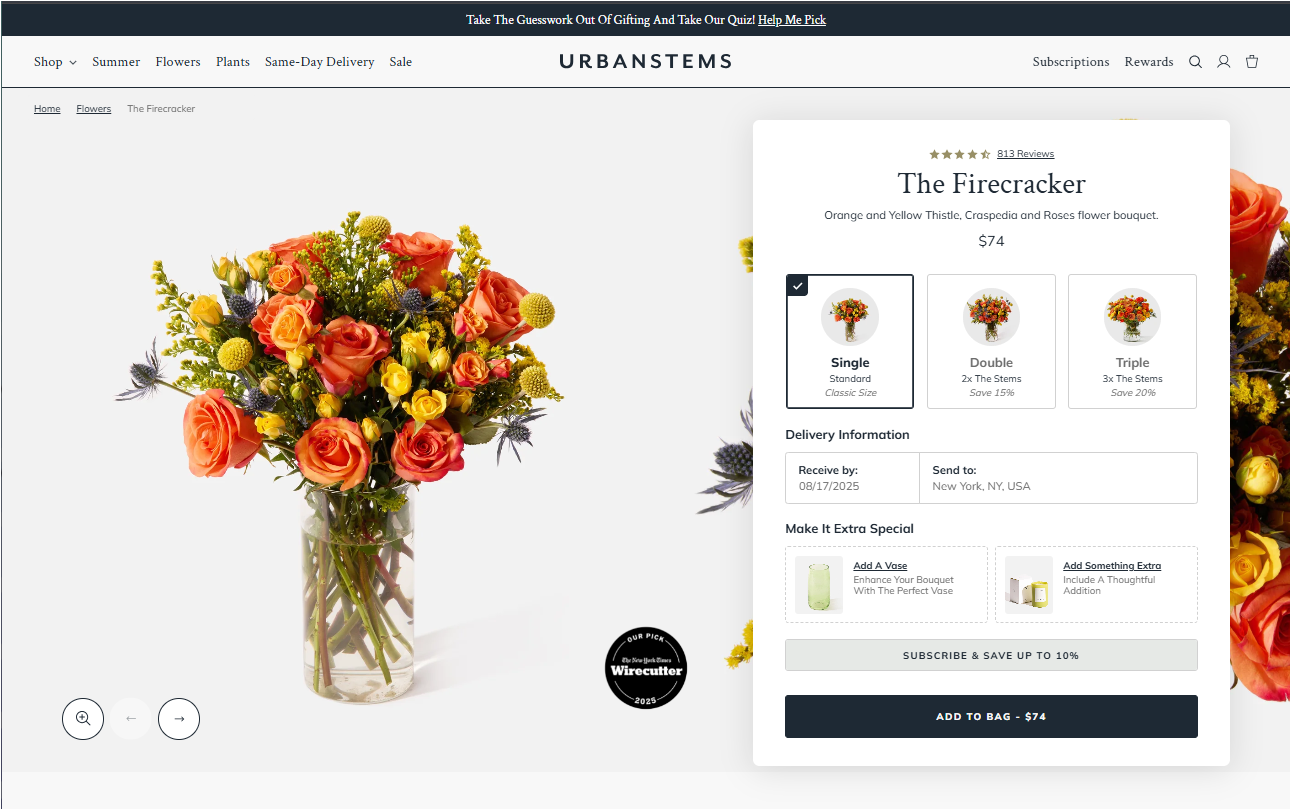
Task: Click Add To Bag - $74 button
Action: [x=991, y=716]
